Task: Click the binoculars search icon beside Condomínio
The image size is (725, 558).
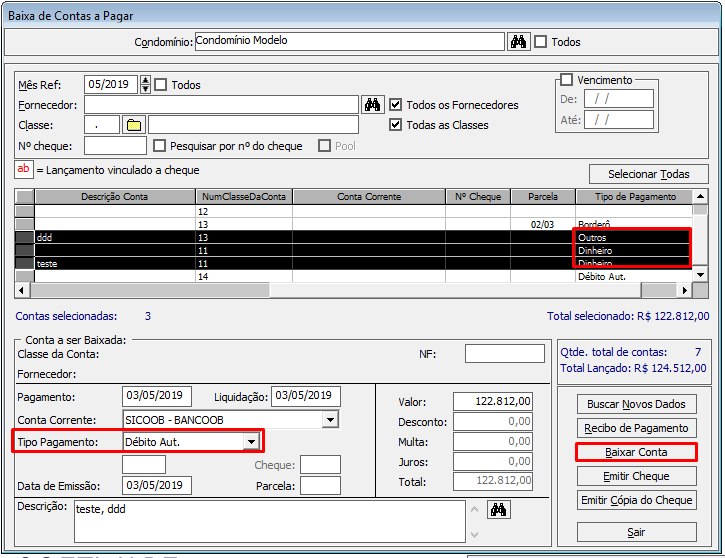Action: tap(519, 42)
